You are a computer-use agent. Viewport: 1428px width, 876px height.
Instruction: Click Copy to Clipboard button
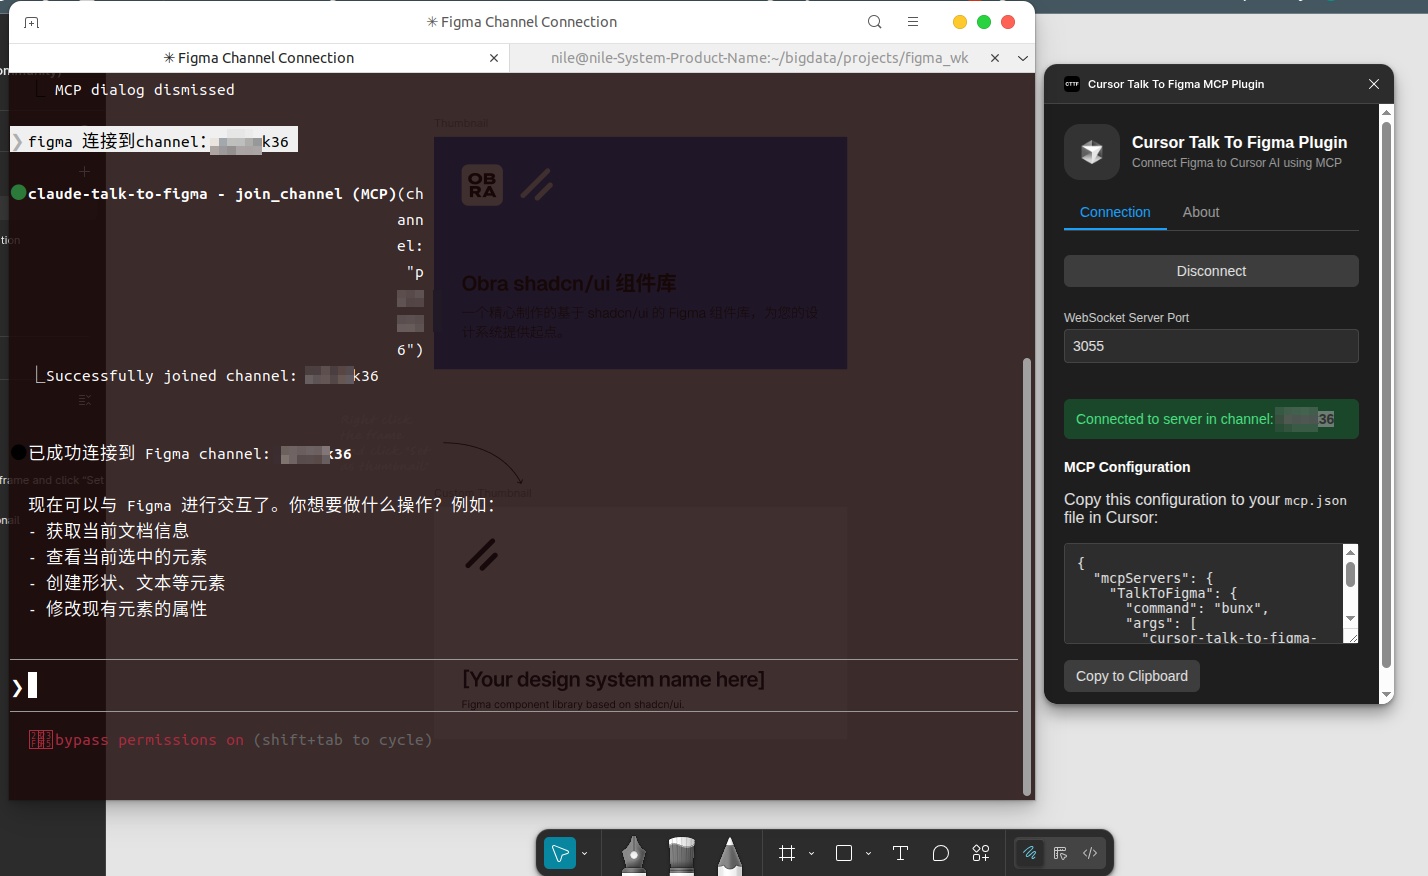1131,676
